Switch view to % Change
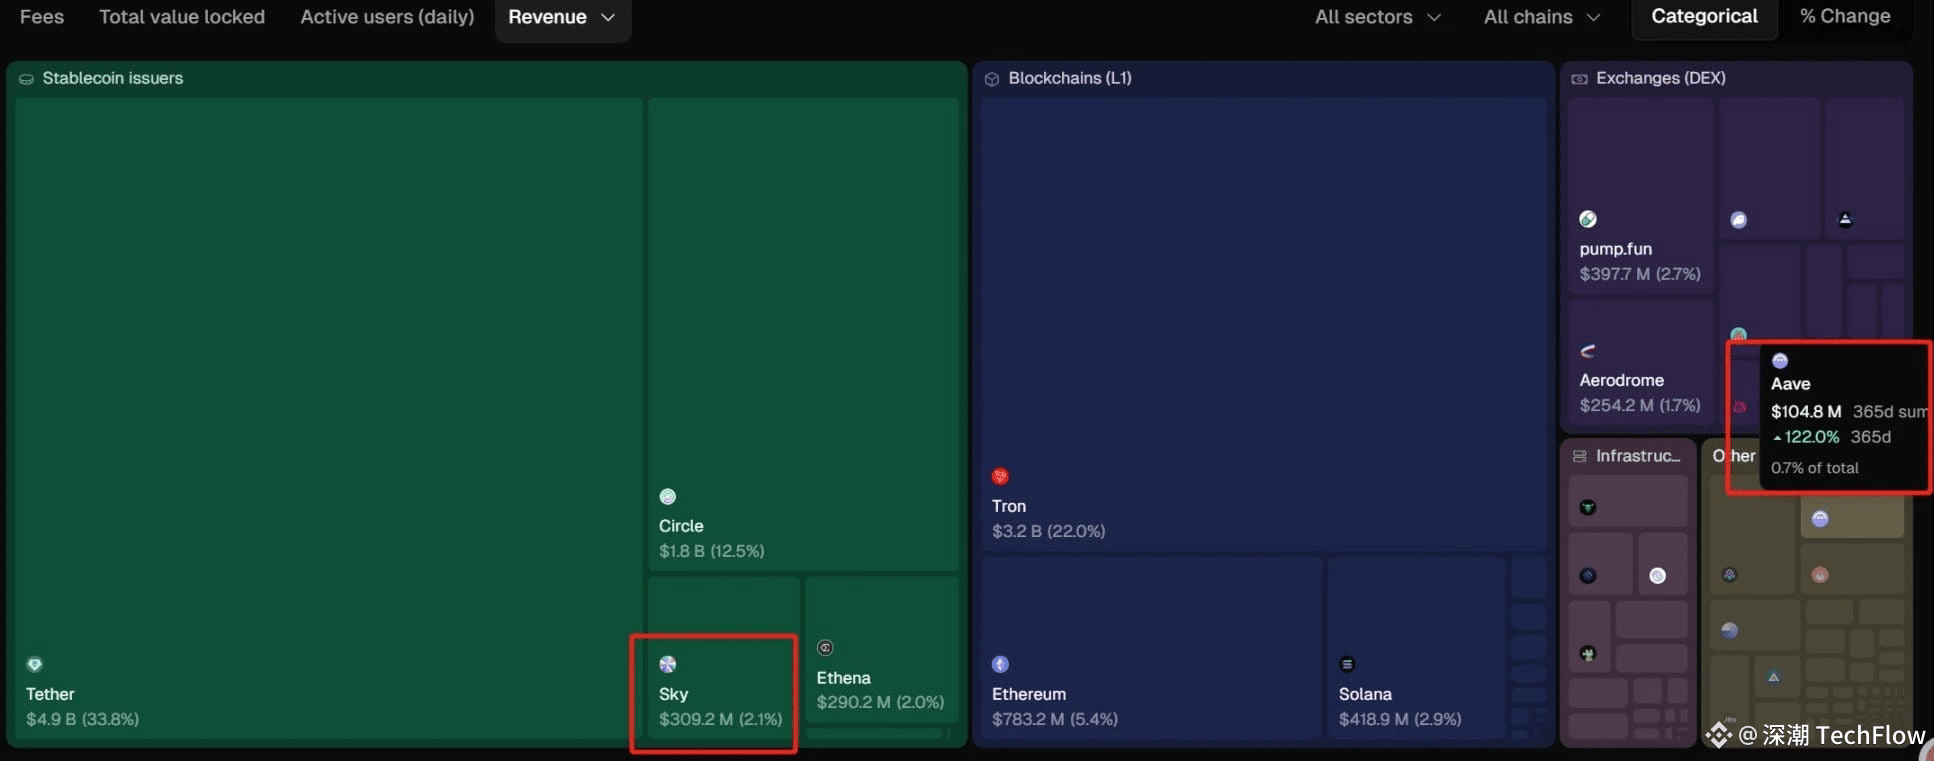 (x=1845, y=17)
